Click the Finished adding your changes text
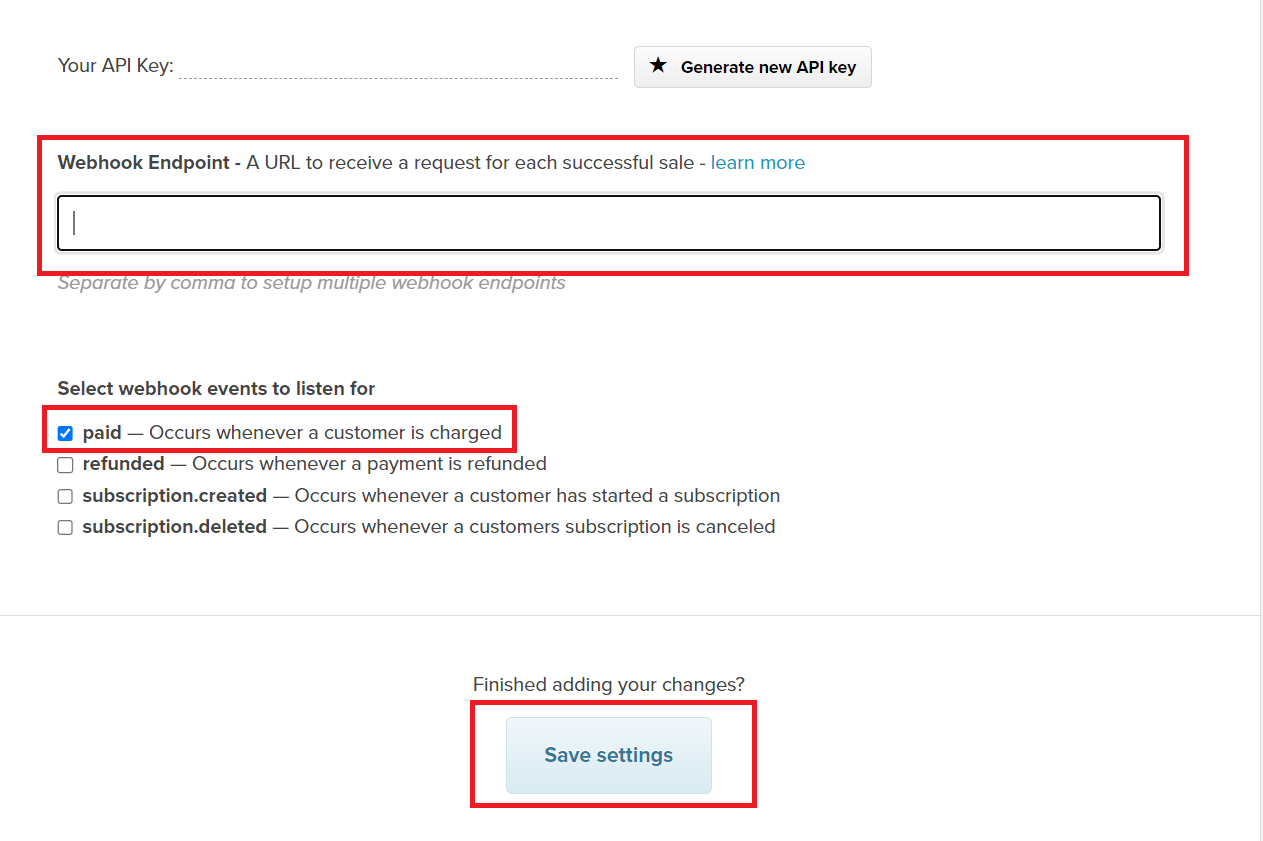The height and width of the screenshot is (841, 1263). pyautogui.click(x=608, y=684)
